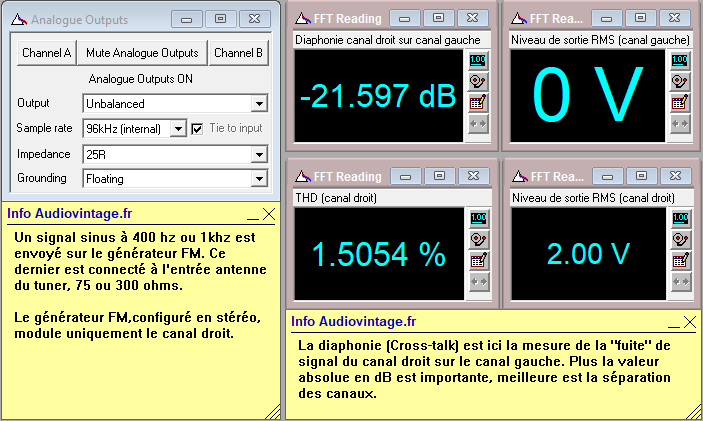
Task: Click the resize grip of left info note
Action: [273, 412]
